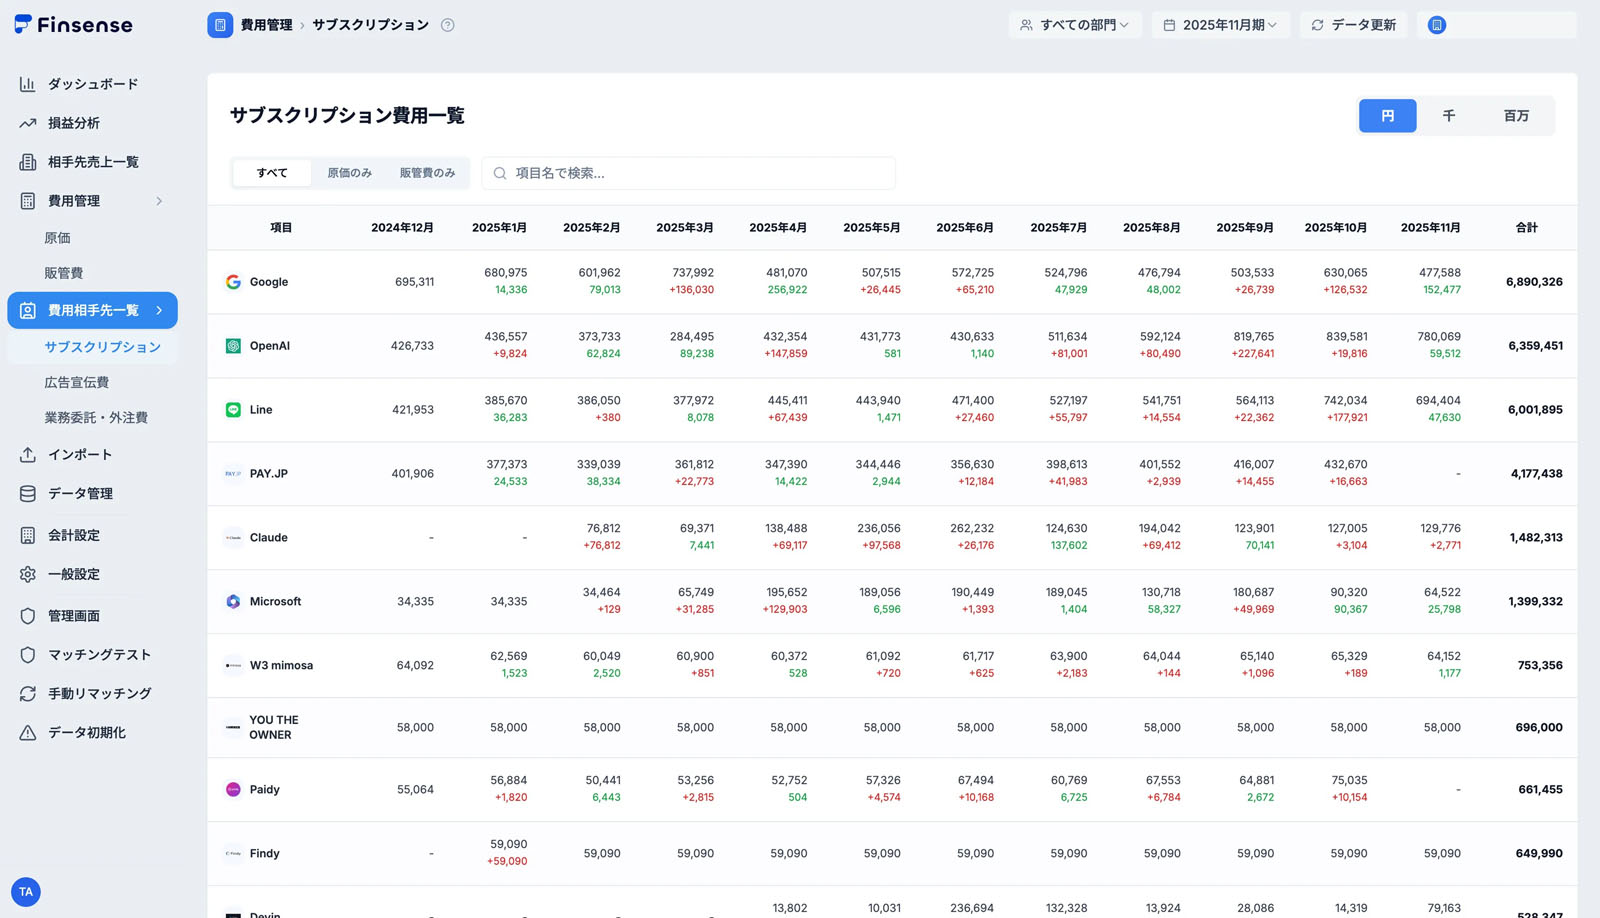Open the ダッシュボード chart icon
The width and height of the screenshot is (1600, 918).
click(x=28, y=84)
